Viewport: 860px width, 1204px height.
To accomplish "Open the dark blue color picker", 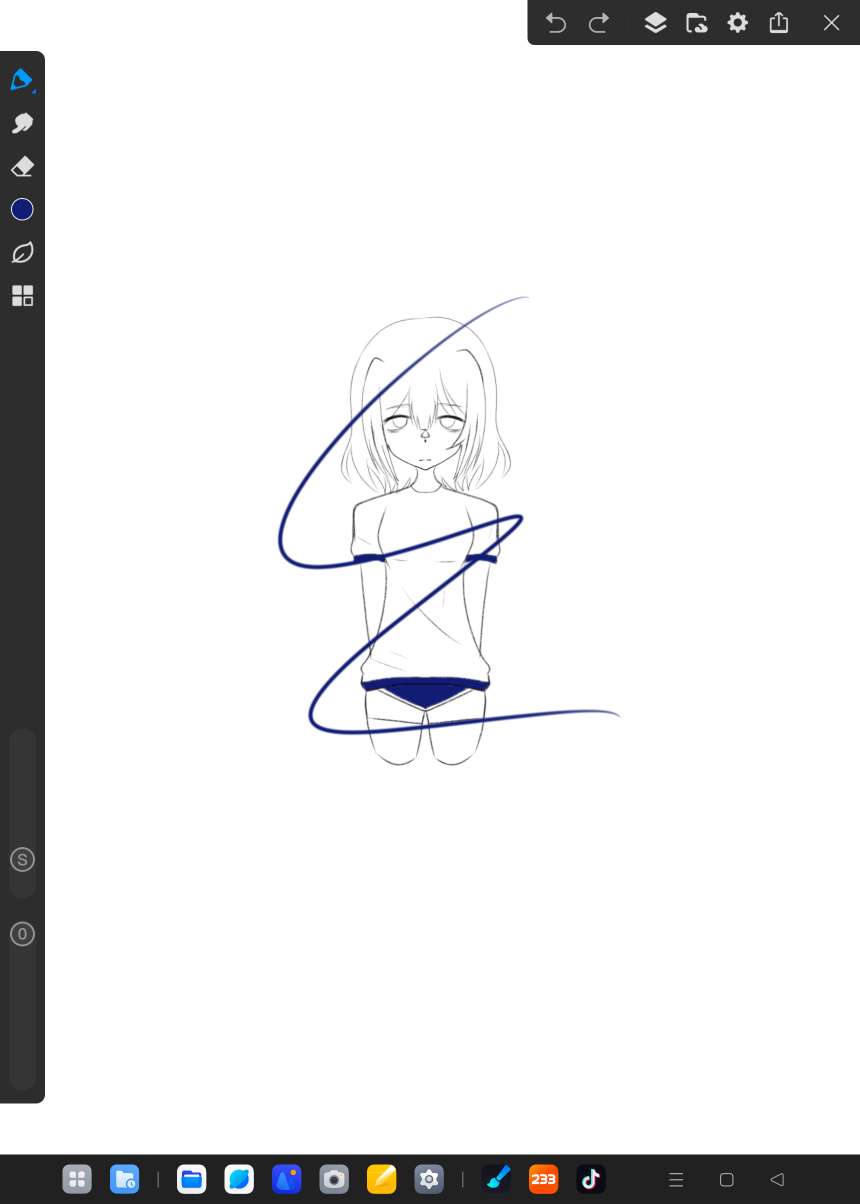I will (22, 209).
